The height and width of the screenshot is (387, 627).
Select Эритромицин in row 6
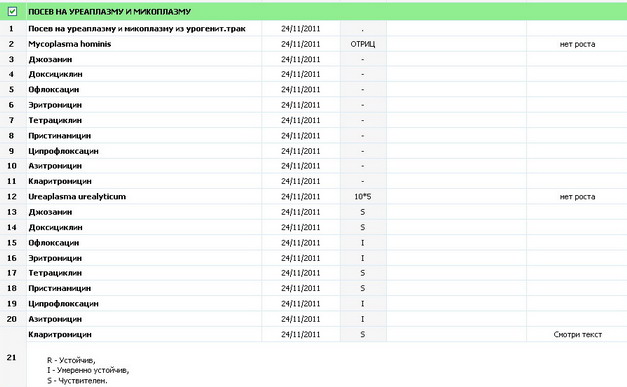[x=55, y=105]
